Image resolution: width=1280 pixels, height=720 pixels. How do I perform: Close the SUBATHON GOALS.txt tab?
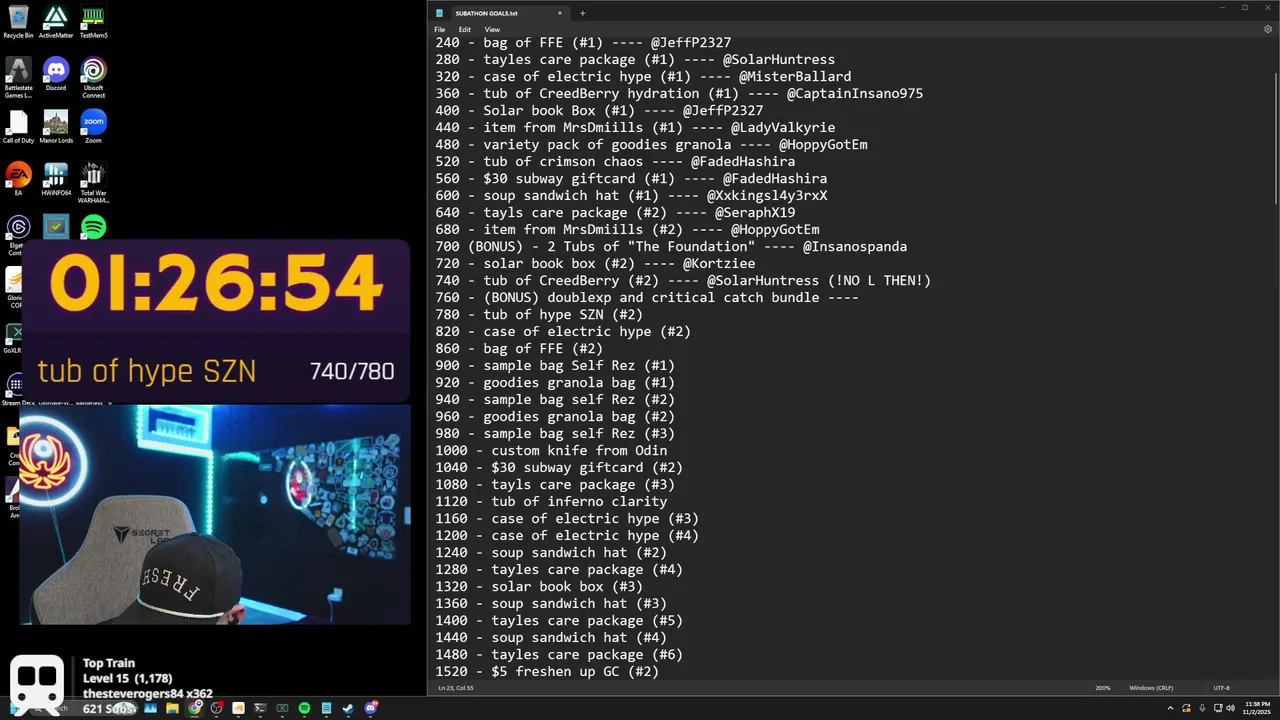560,13
